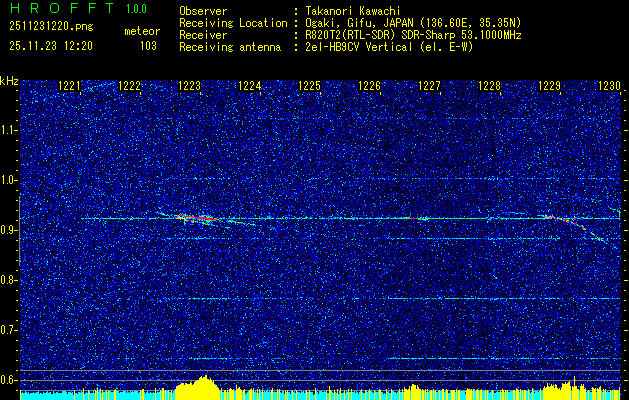The height and width of the screenshot is (400, 629).
Task: Click the filename 2511231220.png
Action: (x=51, y=27)
